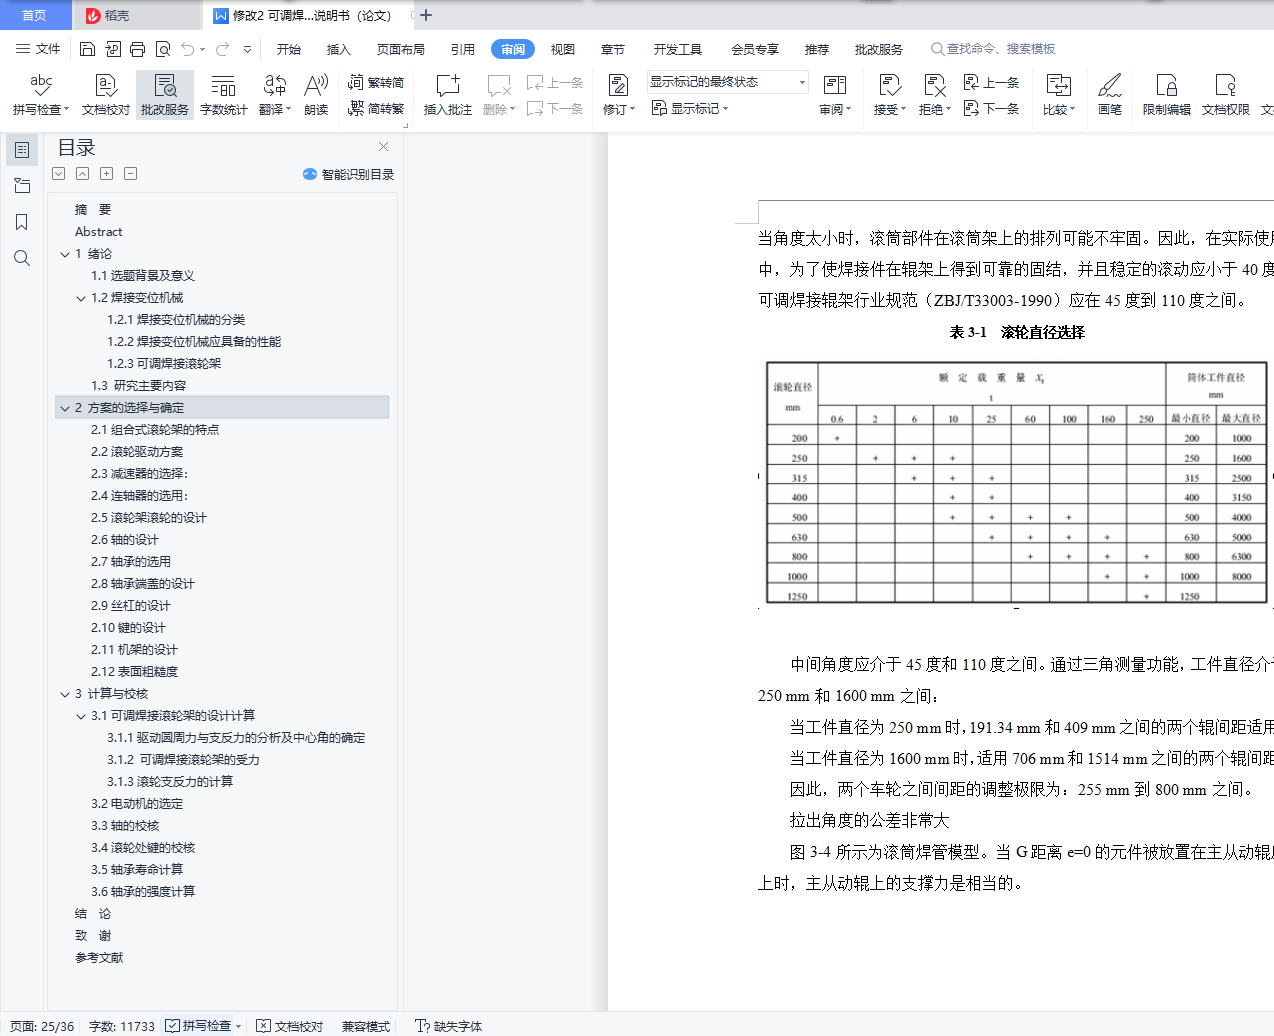Open the spell check (拼写检查) tool

(41, 95)
